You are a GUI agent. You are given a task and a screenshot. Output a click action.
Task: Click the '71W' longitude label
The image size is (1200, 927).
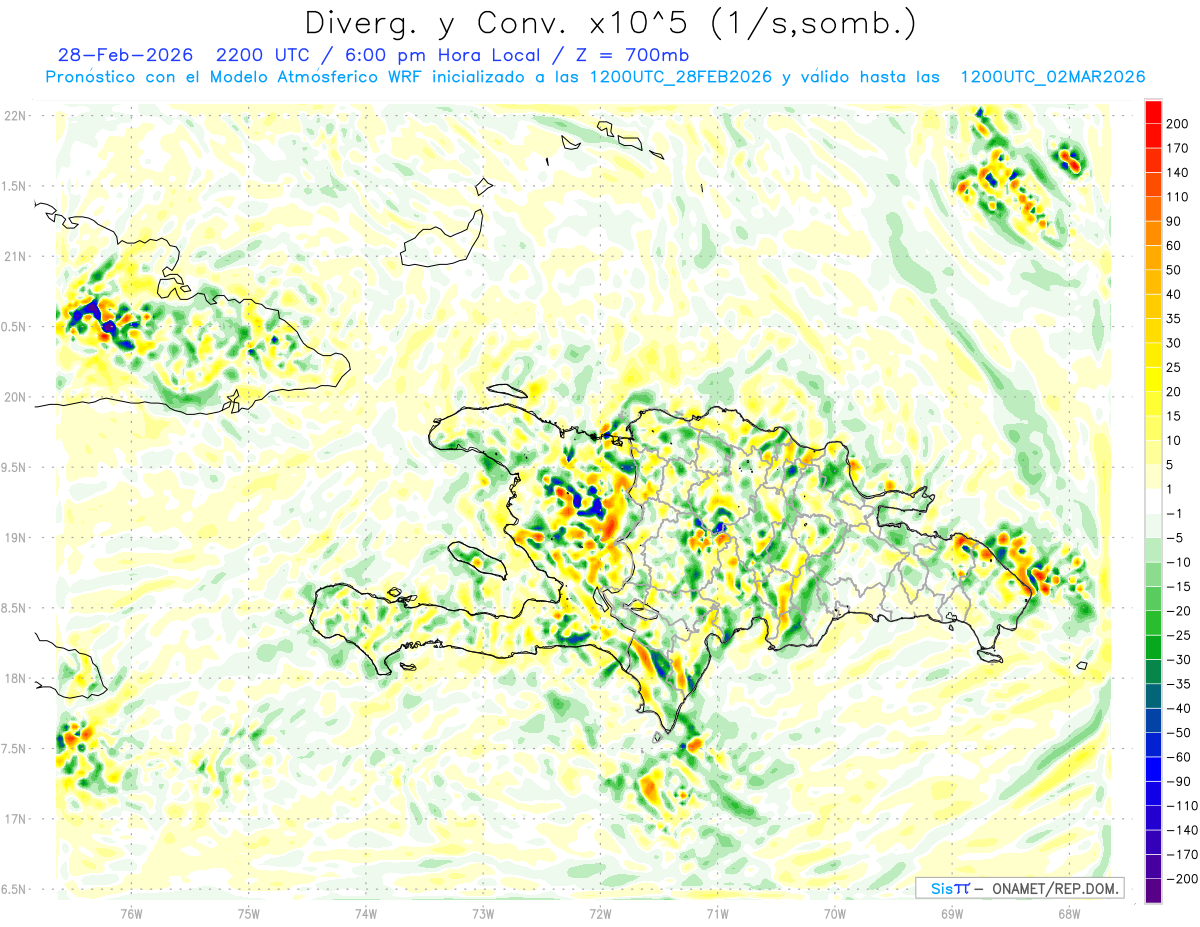point(717,913)
